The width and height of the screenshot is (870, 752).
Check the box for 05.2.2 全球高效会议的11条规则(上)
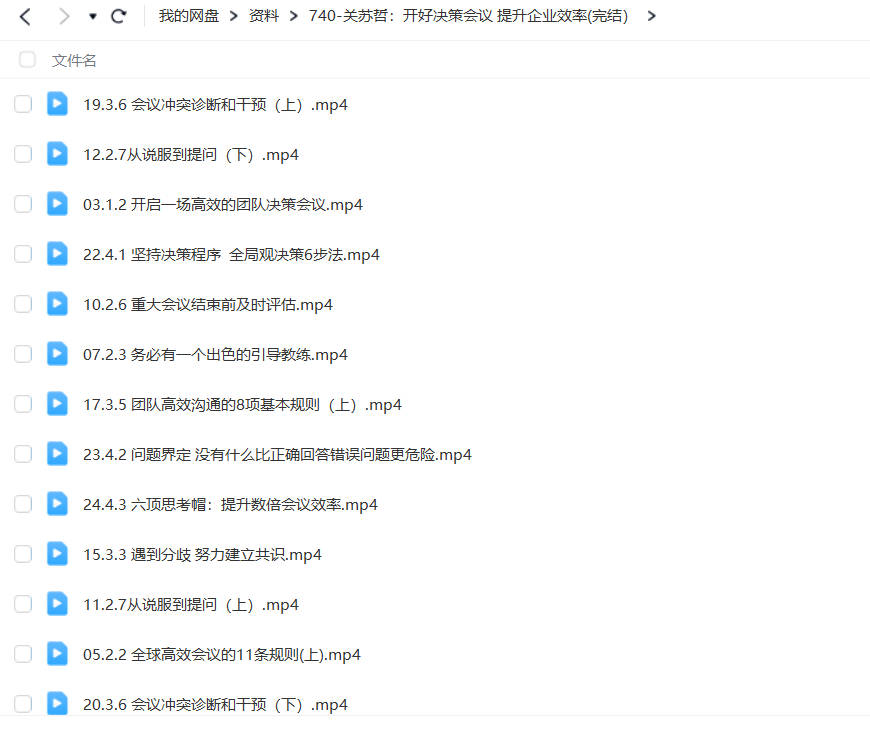(23, 653)
